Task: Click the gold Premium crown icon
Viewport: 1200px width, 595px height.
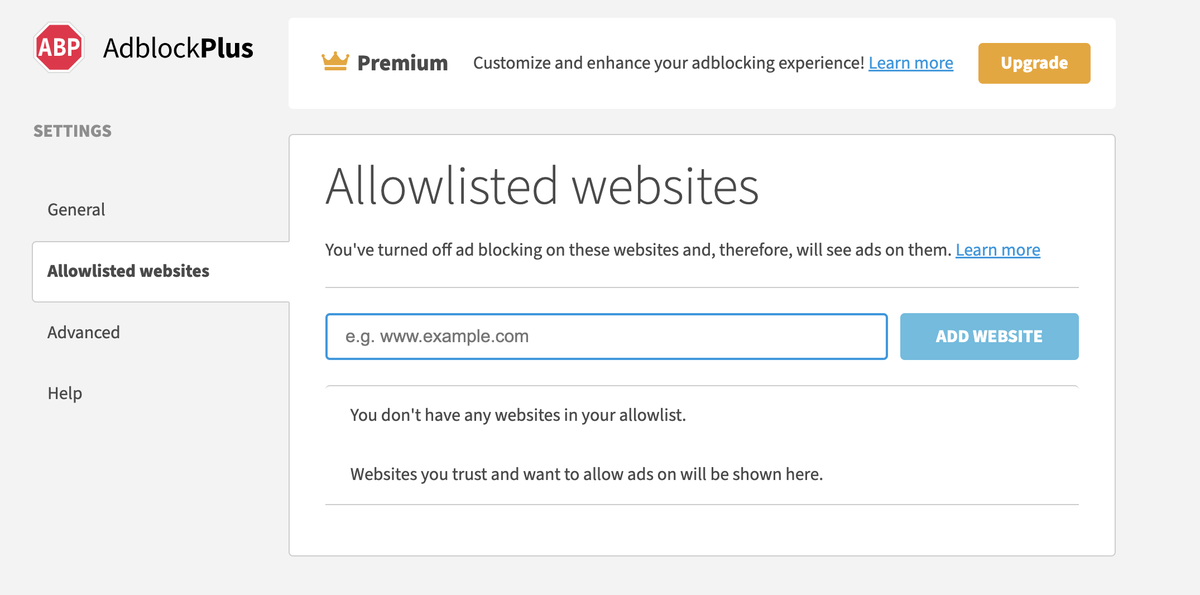Action: click(334, 62)
